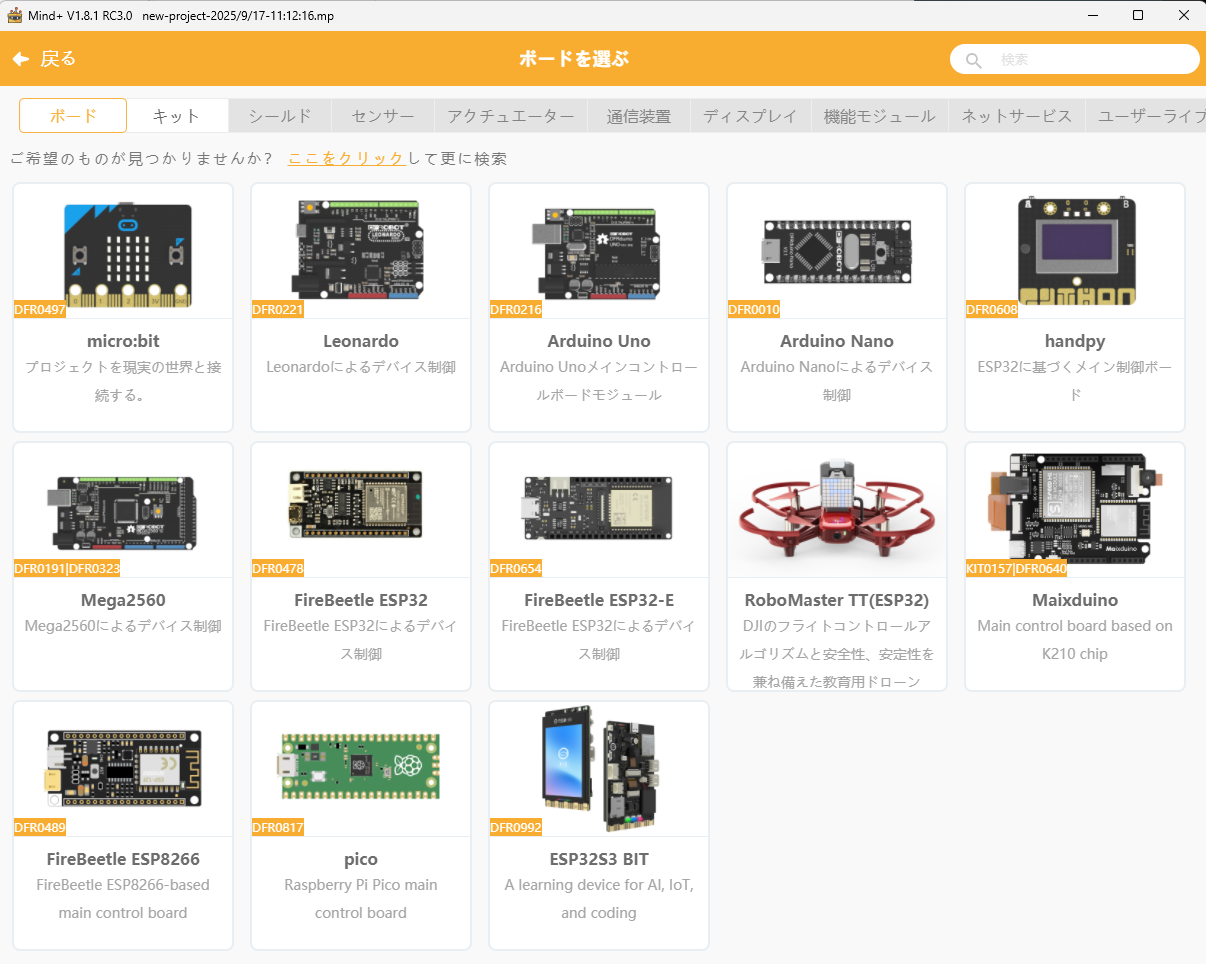Click the DFR0191|DFR0323 product code label
1206x964 pixels.
click(67, 569)
